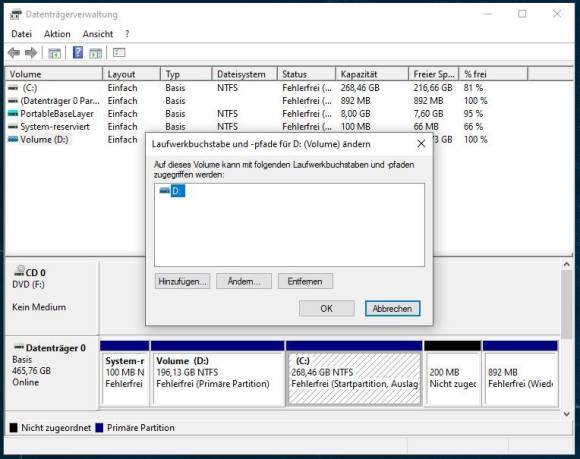
Task: Select the D: drive icon in dialog list
Action: [165, 191]
